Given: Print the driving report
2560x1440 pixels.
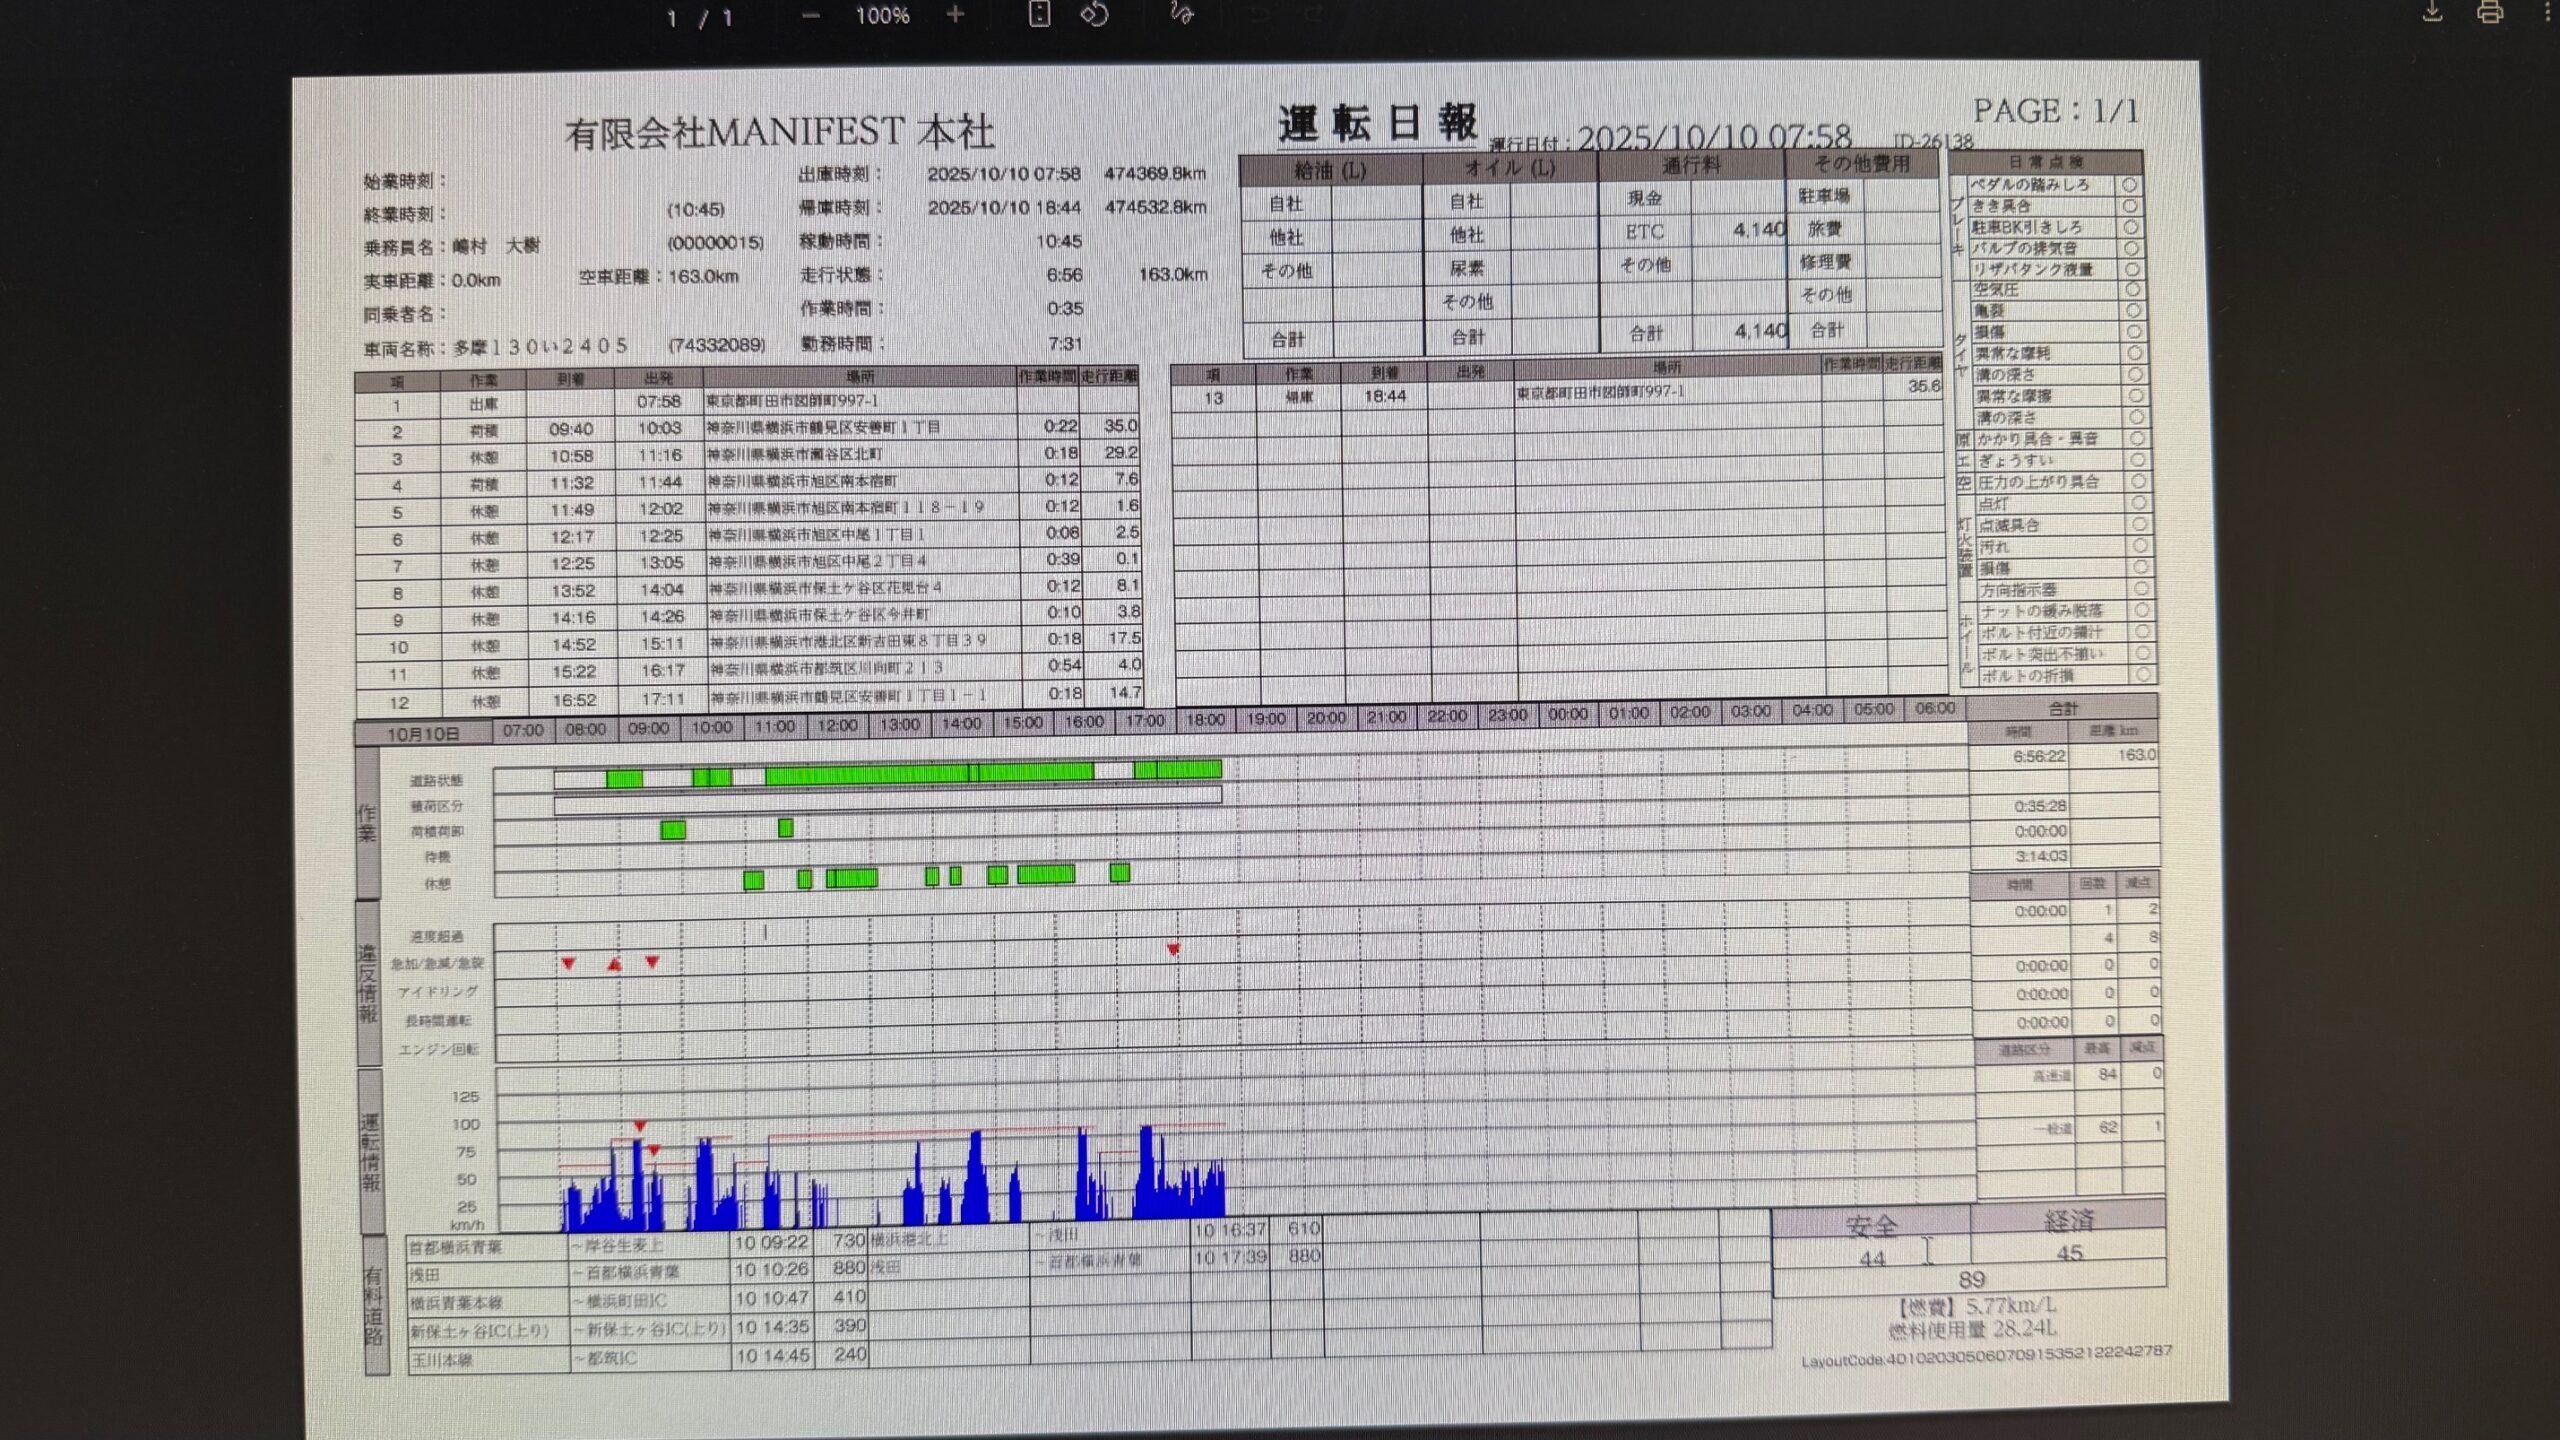Looking at the screenshot, I should [x=2490, y=12].
